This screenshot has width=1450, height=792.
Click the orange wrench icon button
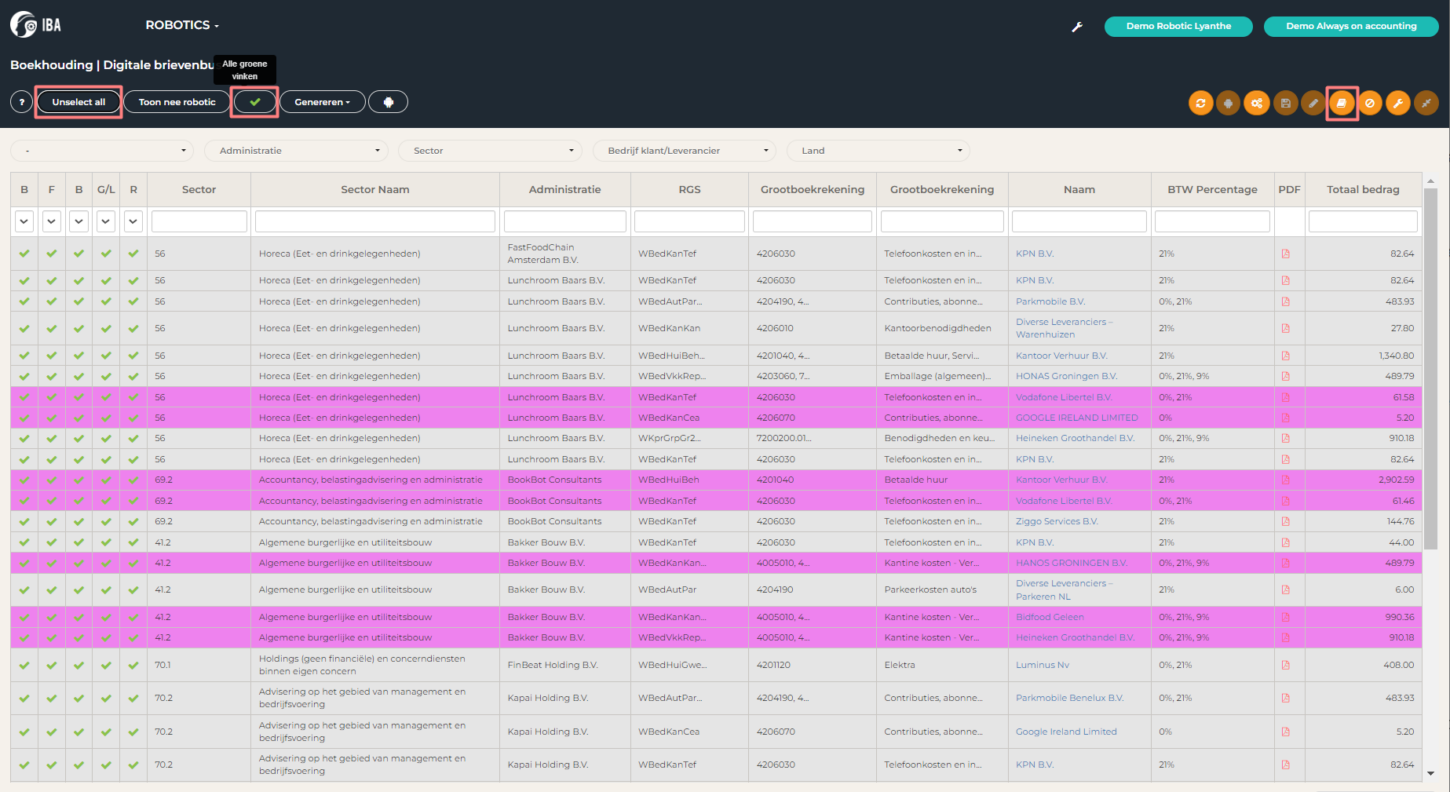click(x=1398, y=103)
